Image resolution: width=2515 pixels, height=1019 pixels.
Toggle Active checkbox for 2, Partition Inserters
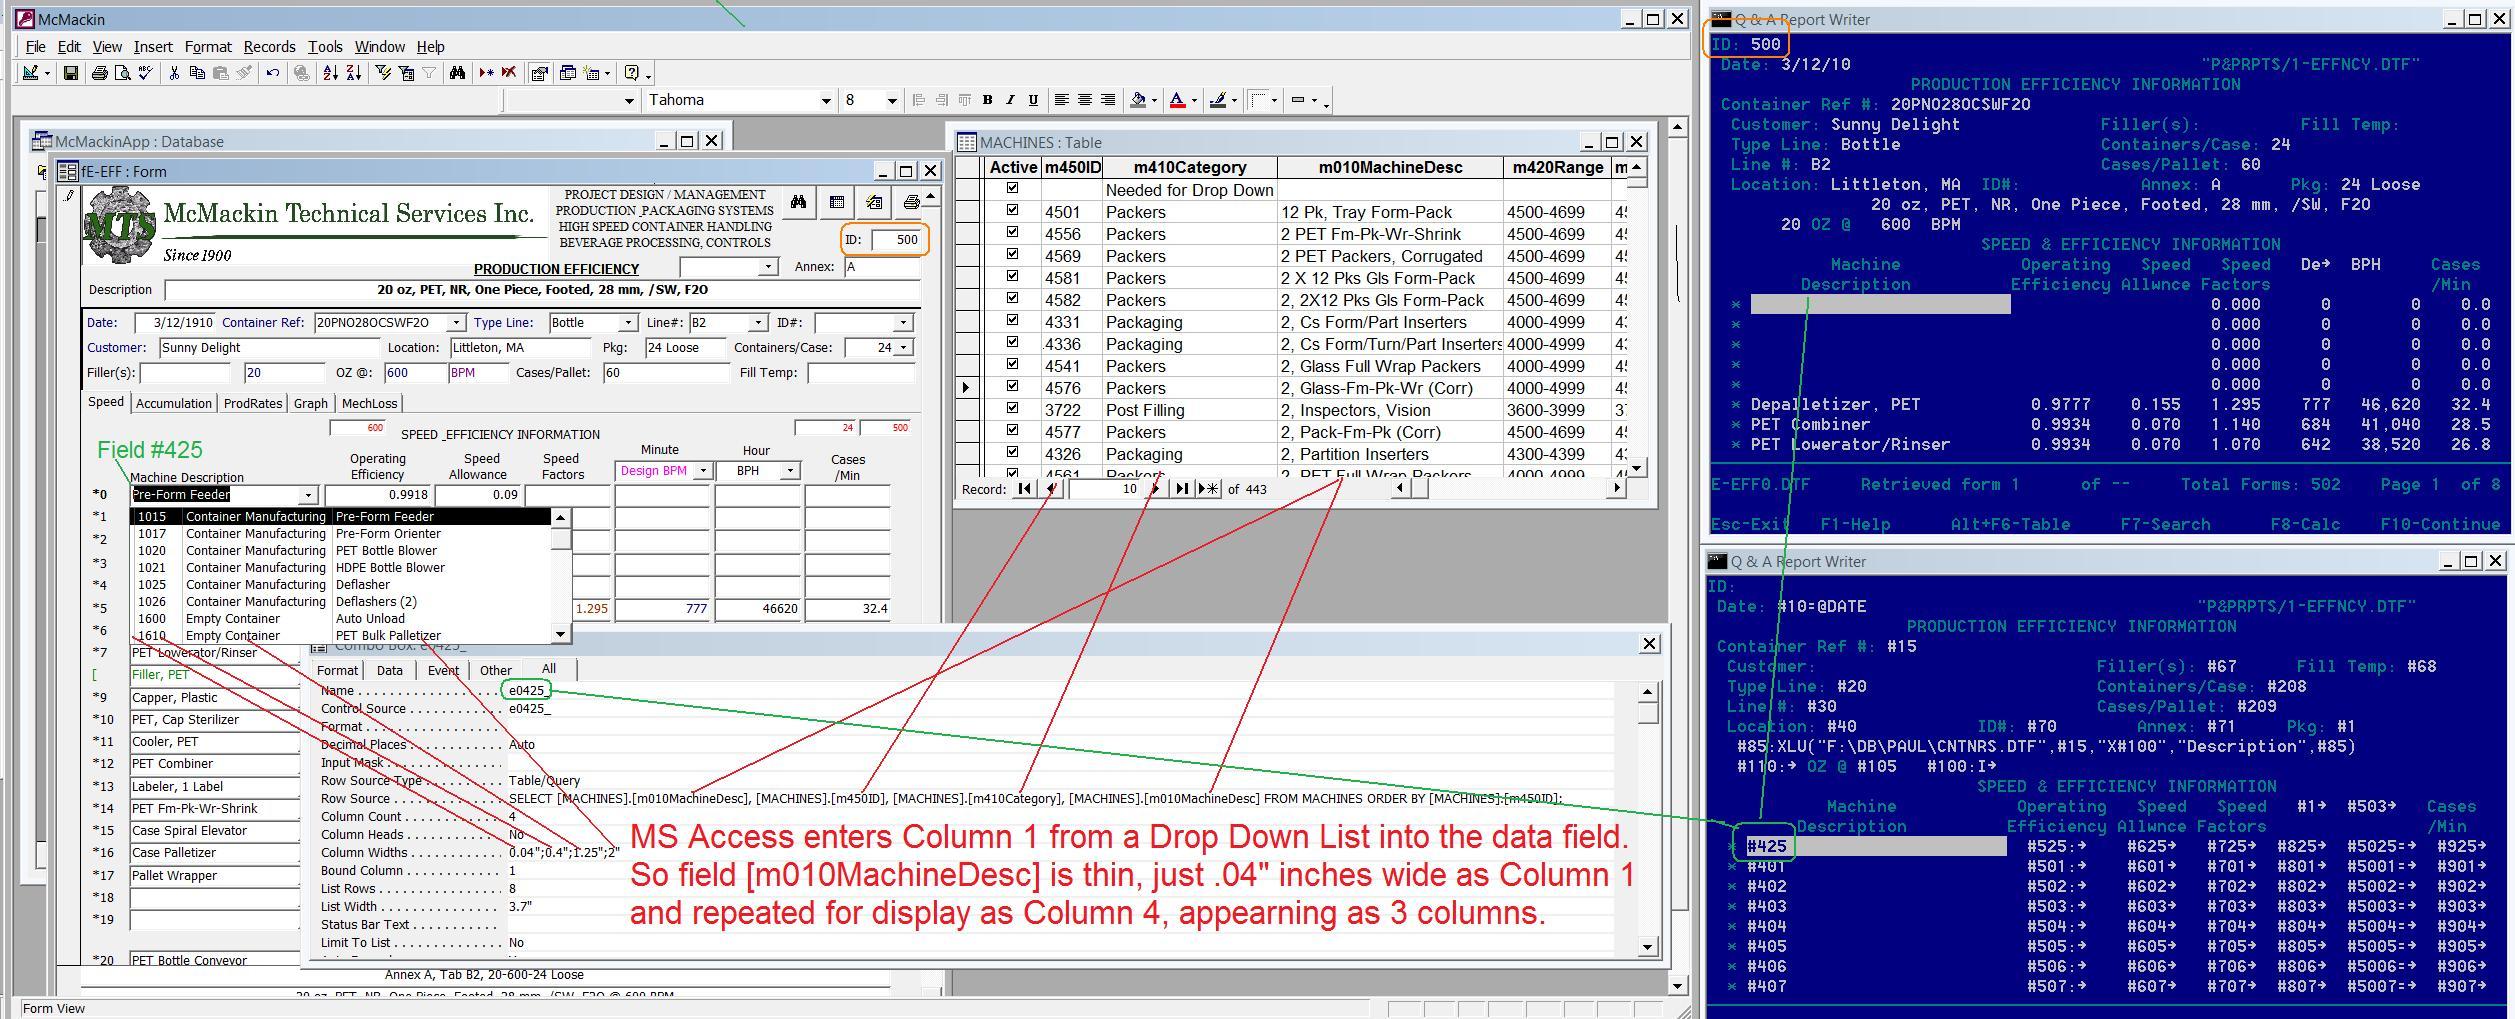1013,453
